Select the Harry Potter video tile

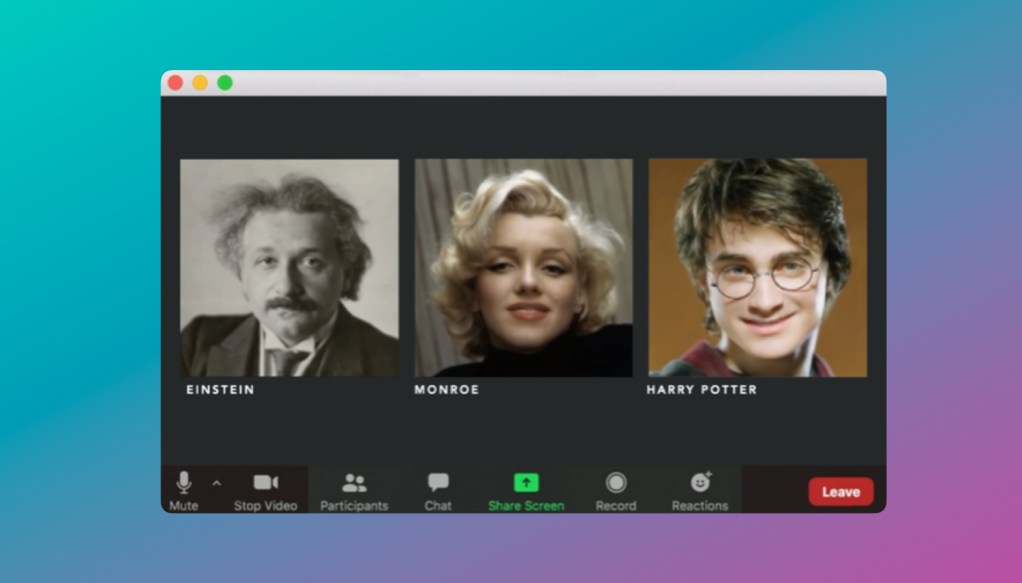[x=757, y=267]
